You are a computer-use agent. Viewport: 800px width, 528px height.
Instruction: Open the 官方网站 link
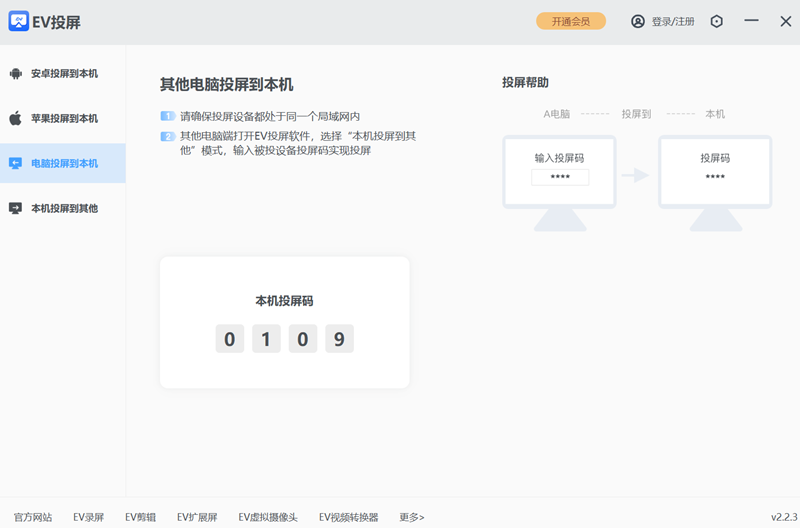[33, 517]
